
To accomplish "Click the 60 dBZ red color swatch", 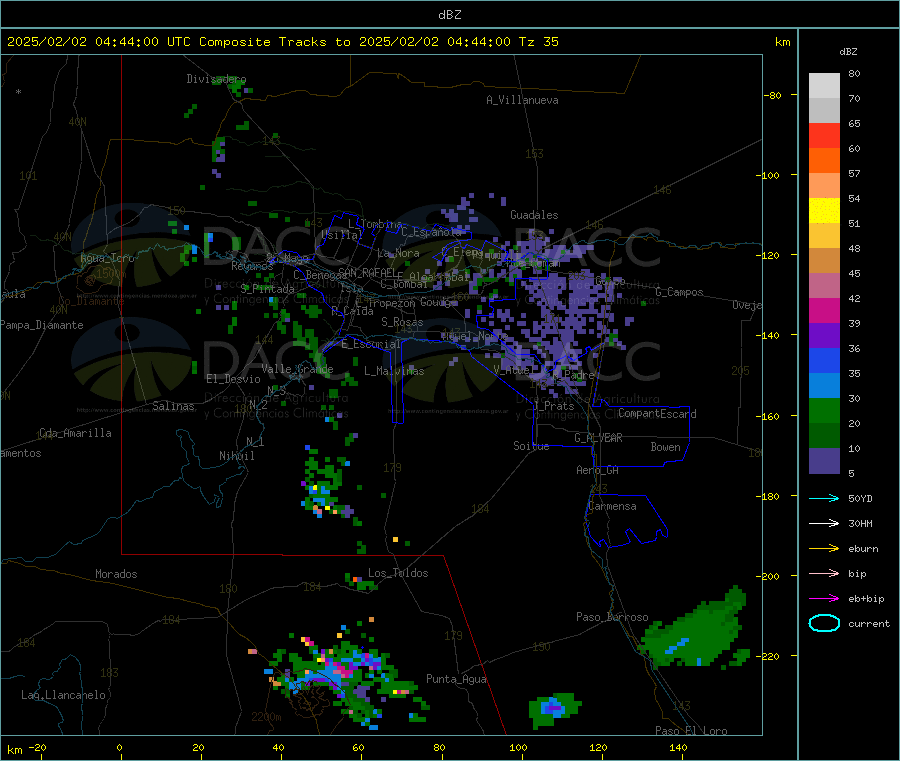I will click(x=824, y=135).
